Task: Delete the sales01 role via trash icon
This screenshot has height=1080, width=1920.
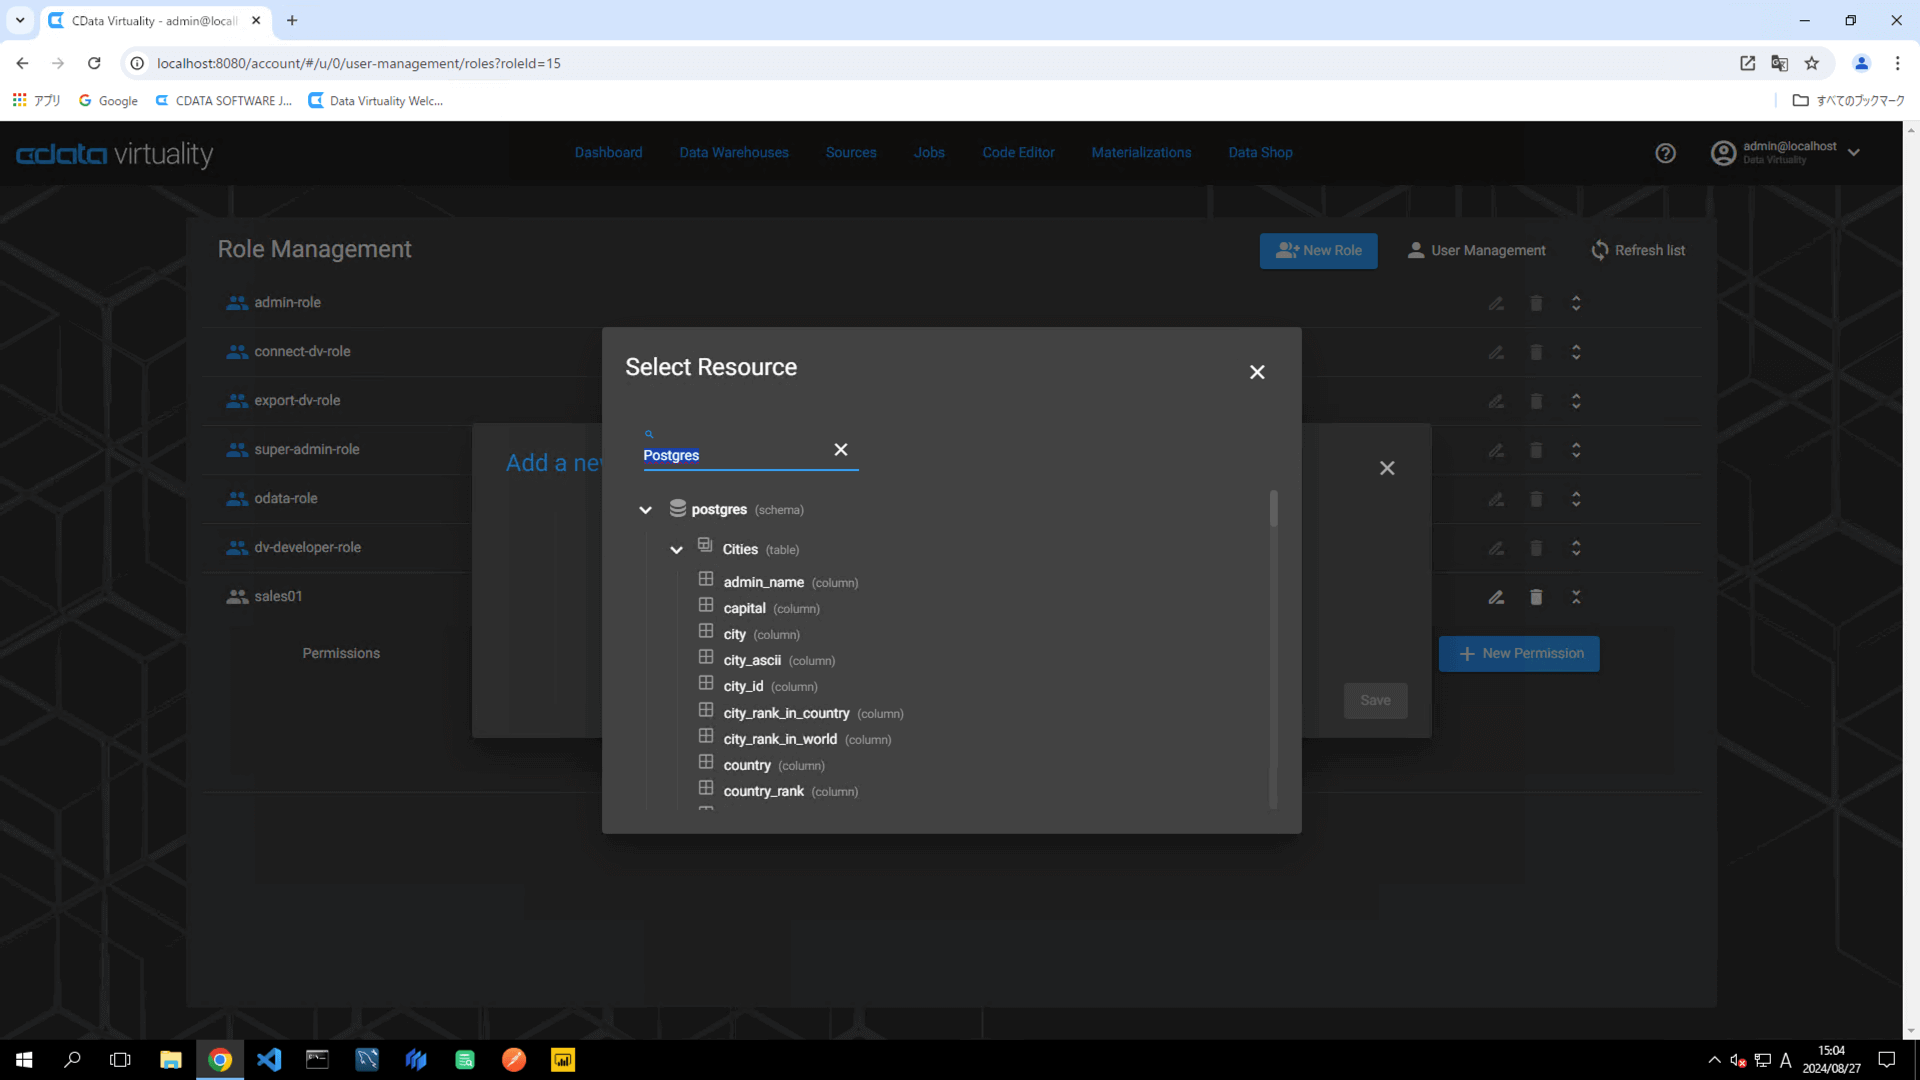Action: [1536, 597]
